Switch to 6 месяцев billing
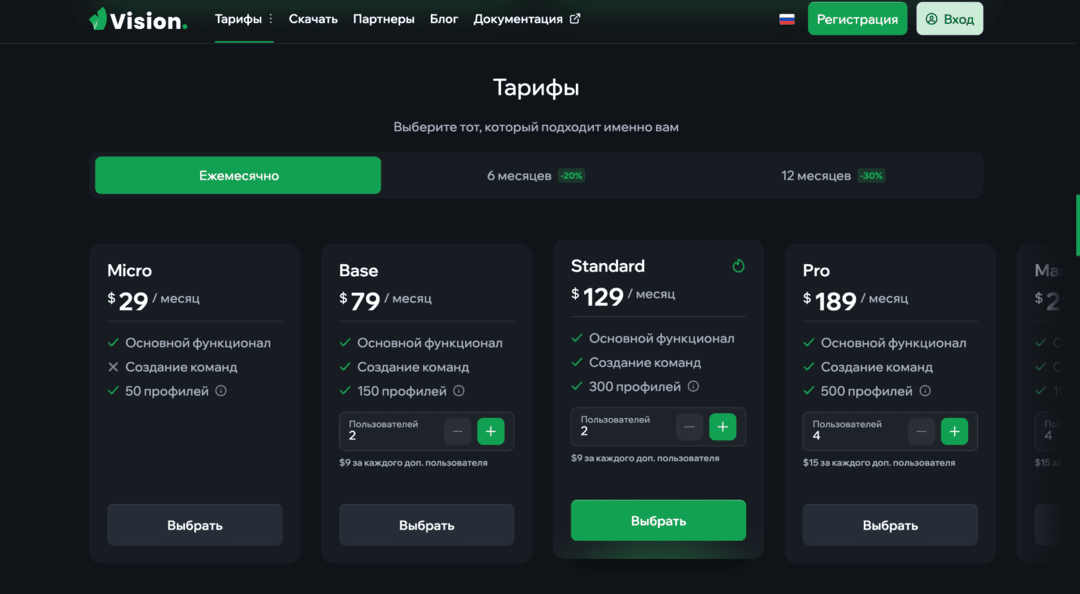The width and height of the screenshot is (1080, 594). [535, 176]
